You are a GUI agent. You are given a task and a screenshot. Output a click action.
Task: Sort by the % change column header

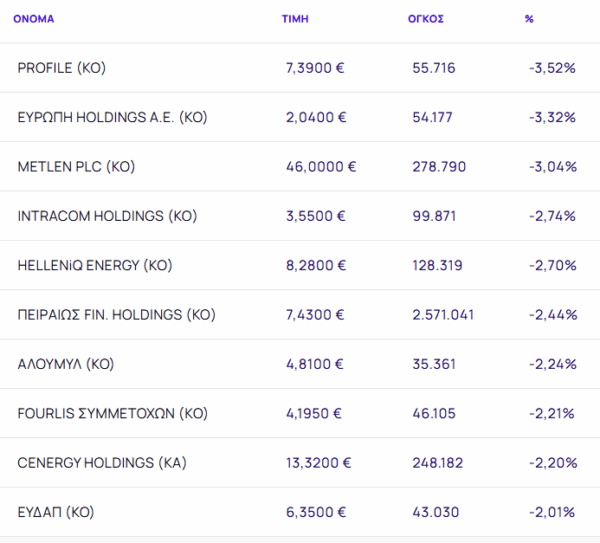(529, 19)
